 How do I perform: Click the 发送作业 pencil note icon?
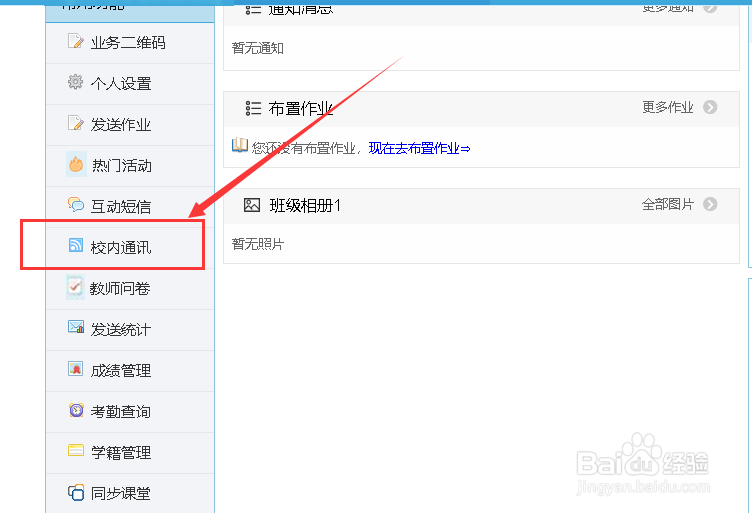[x=75, y=123]
